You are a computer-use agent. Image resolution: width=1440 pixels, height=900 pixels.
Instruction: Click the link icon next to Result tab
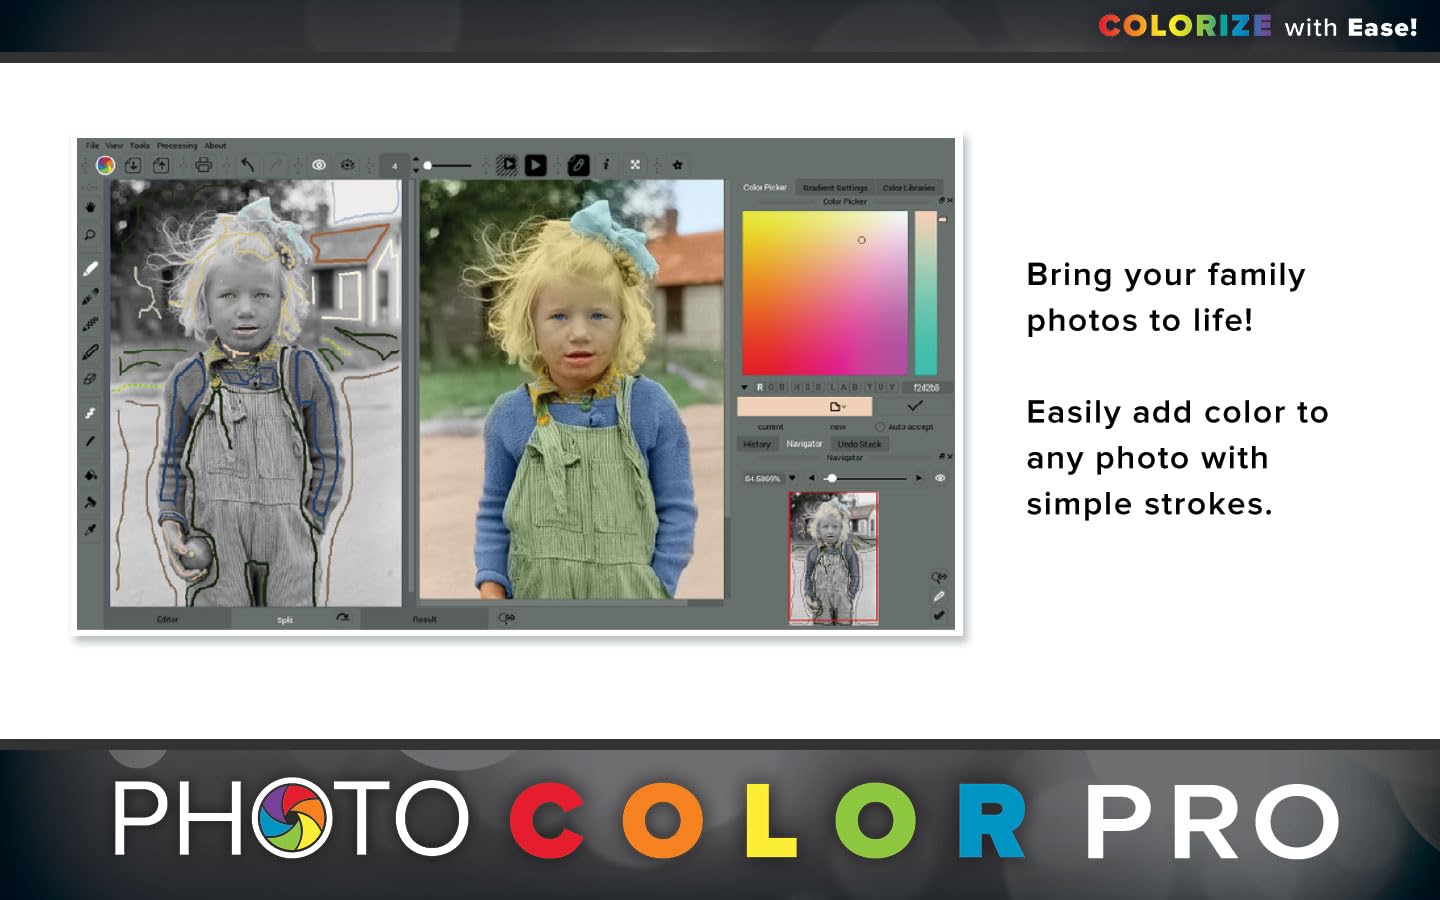507,618
